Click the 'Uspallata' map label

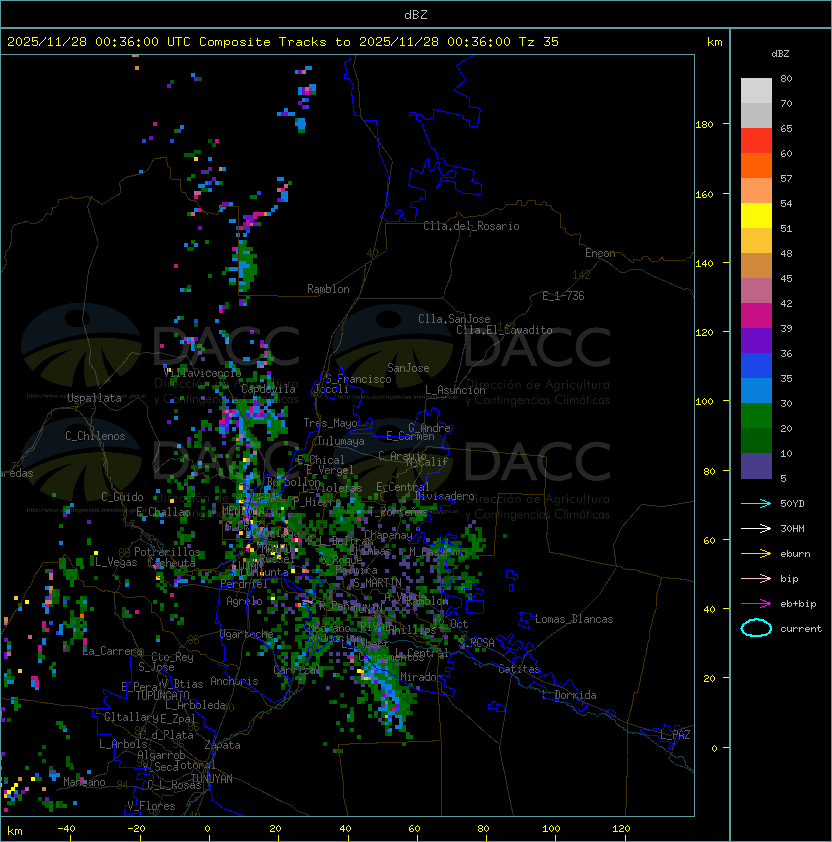(x=94, y=398)
